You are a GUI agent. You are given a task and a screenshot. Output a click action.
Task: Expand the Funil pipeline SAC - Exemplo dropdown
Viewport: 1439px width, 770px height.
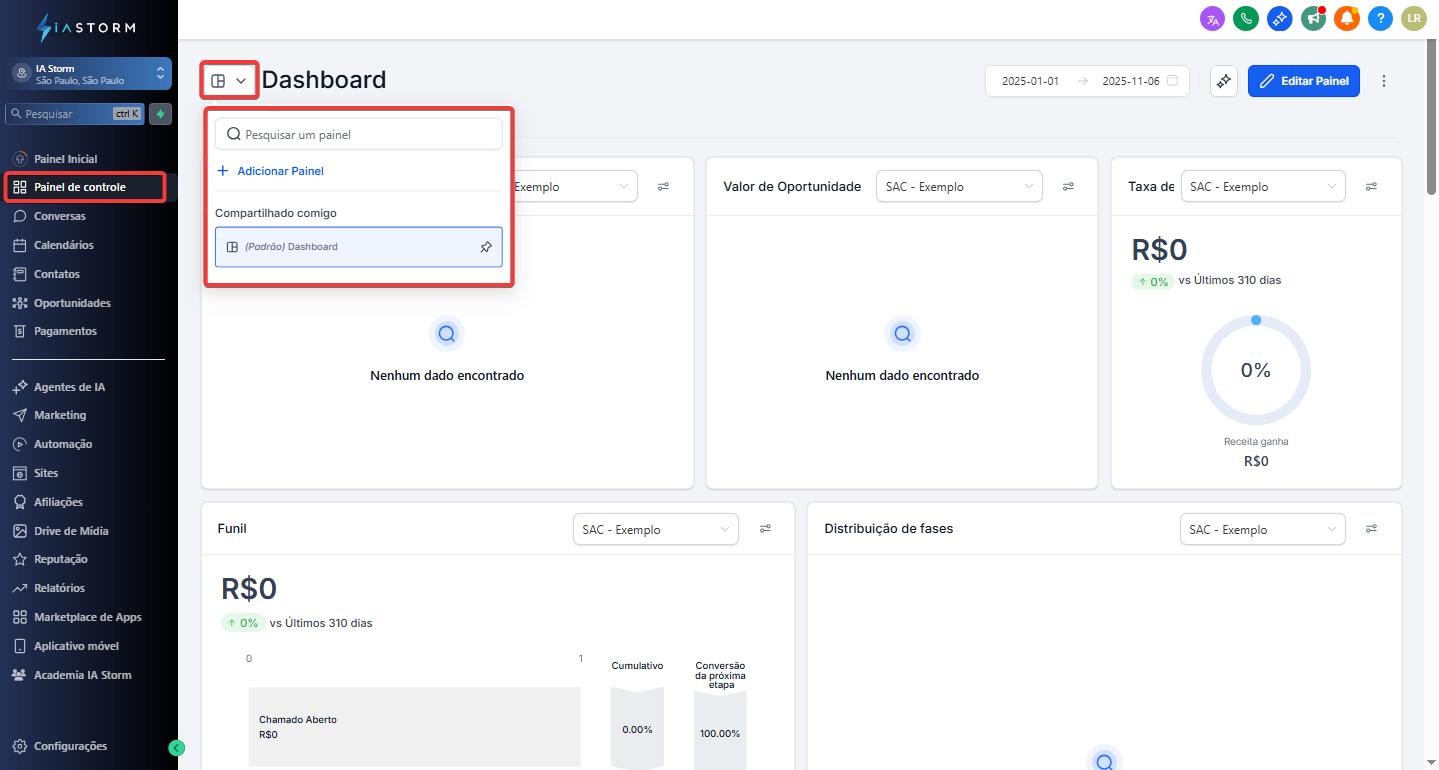click(655, 529)
